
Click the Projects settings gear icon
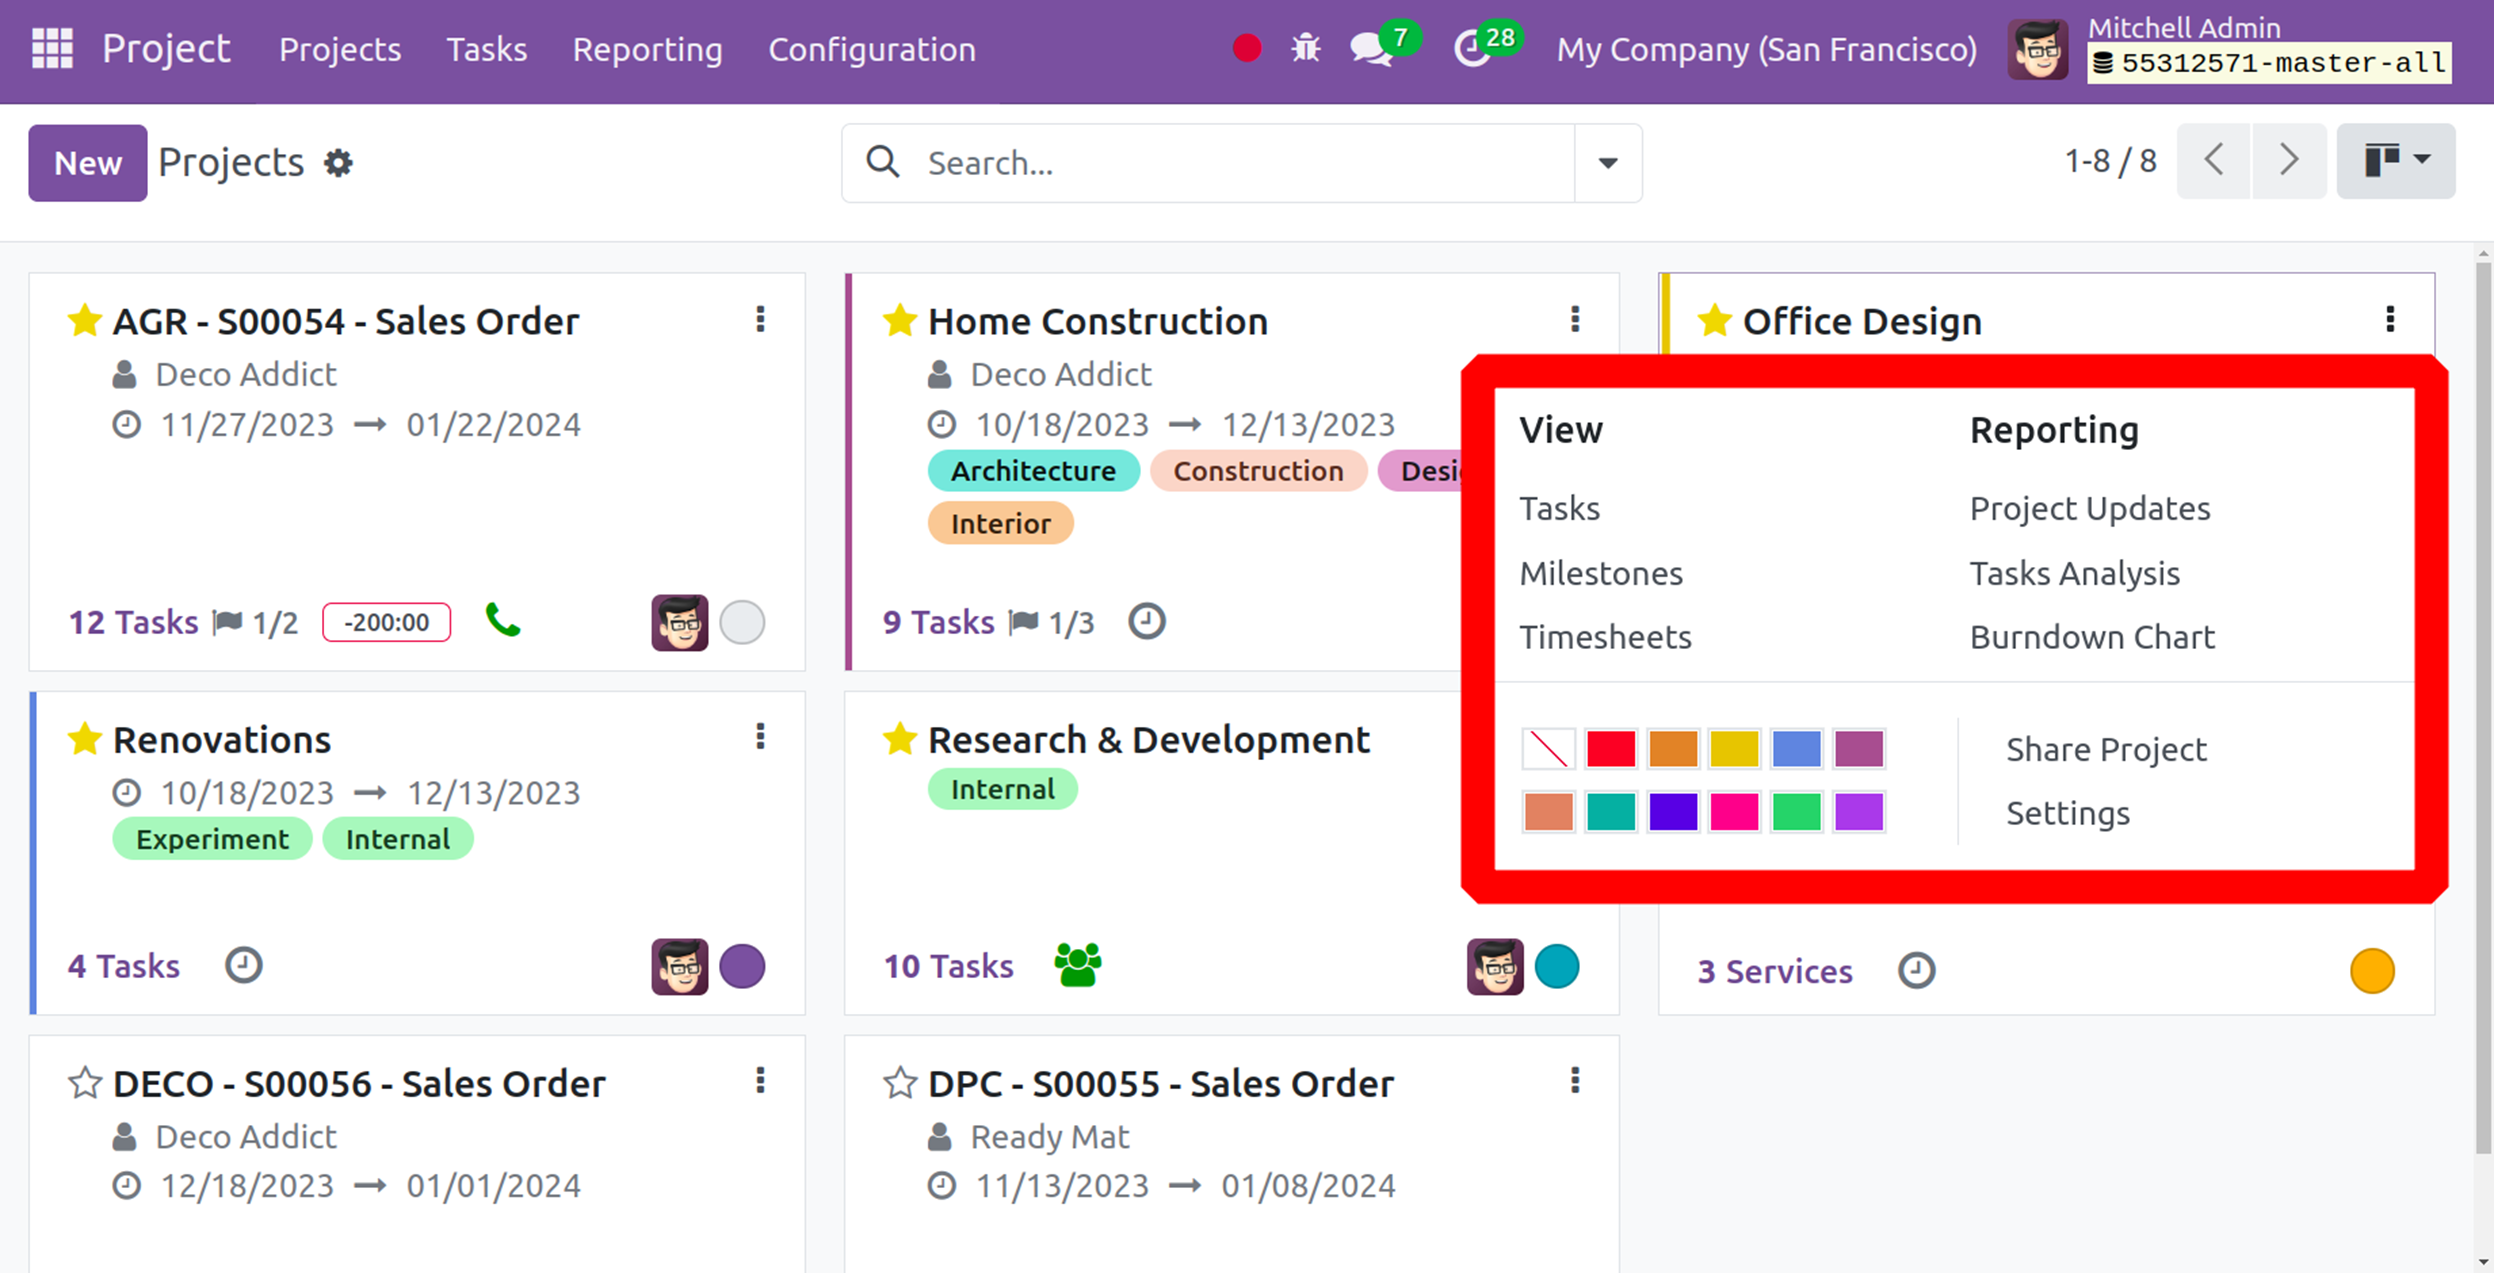tap(339, 163)
